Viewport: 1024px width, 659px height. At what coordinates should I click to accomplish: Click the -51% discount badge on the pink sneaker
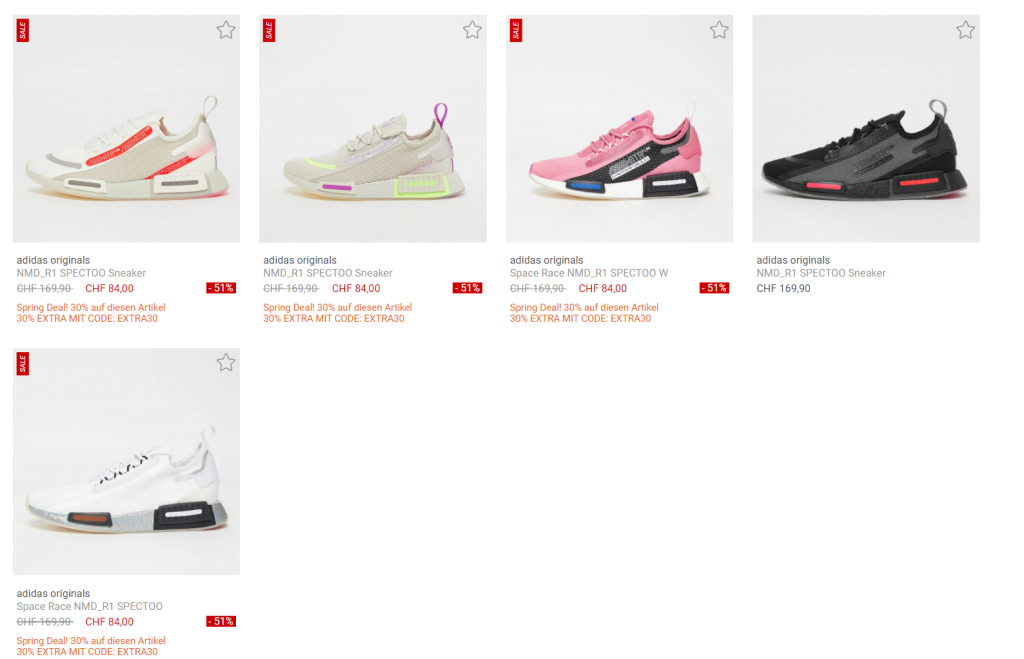[x=714, y=288]
